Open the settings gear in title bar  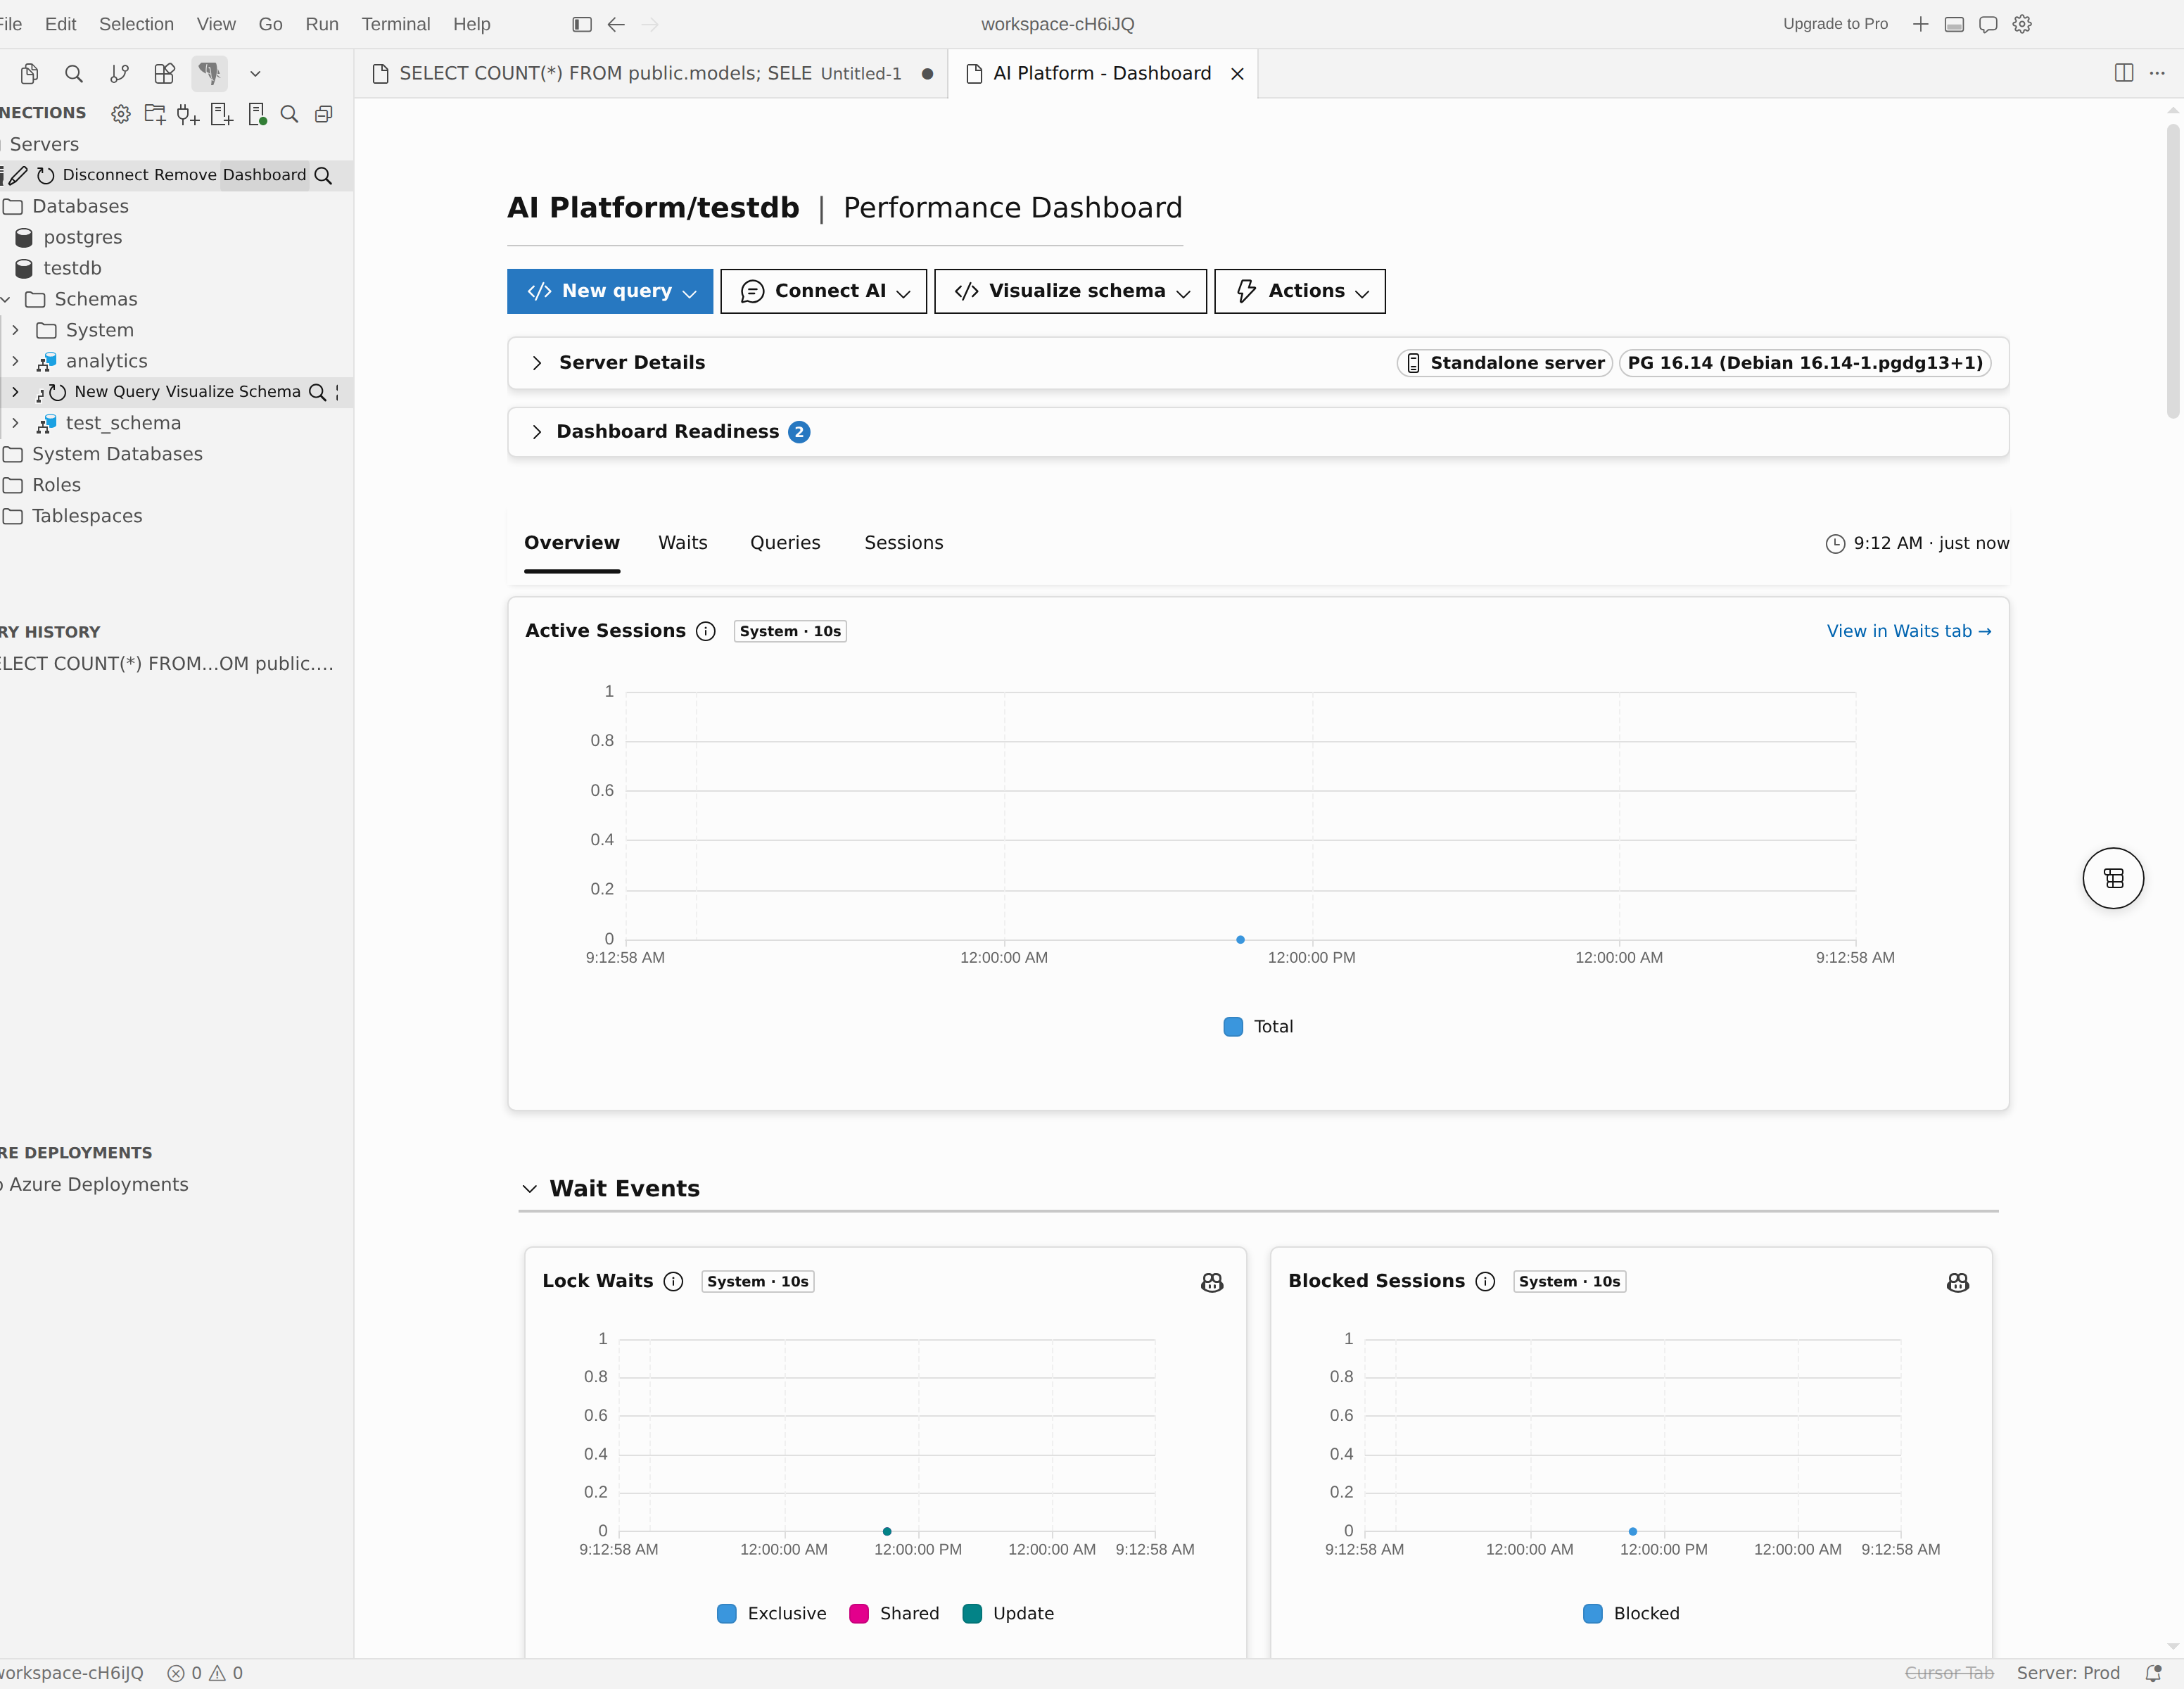tap(2022, 24)
